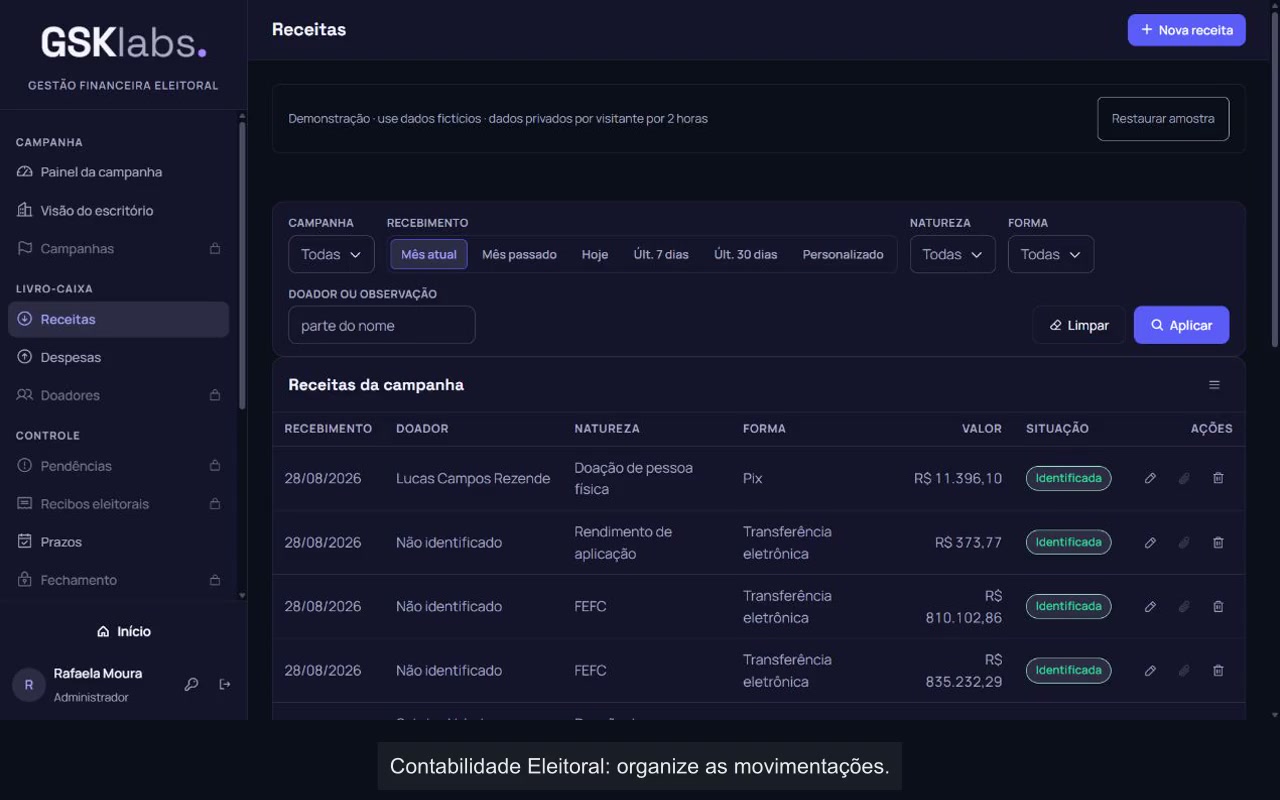
Task: Delete the R$ 835.232,29 FEFC receipt
Action: (1218, 670)
